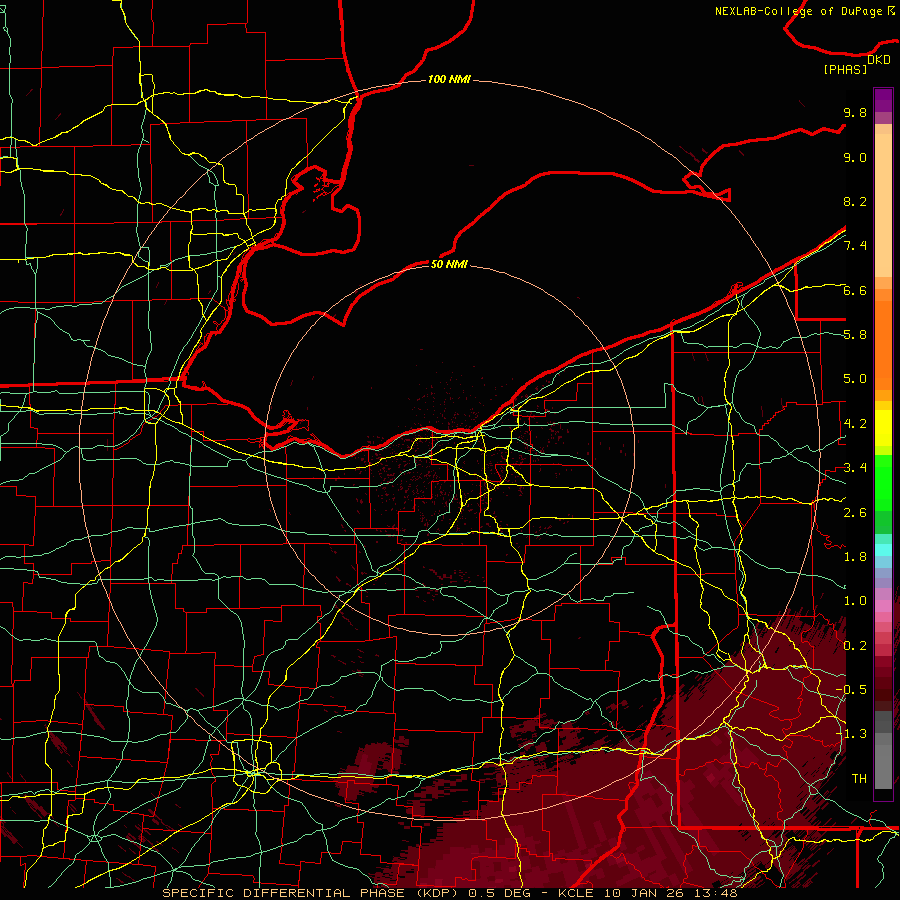Image resolution: width=900 pixels, height=900 pixels.
Task: Click the 5.8 scale value
Action: (x=855, y=335)
